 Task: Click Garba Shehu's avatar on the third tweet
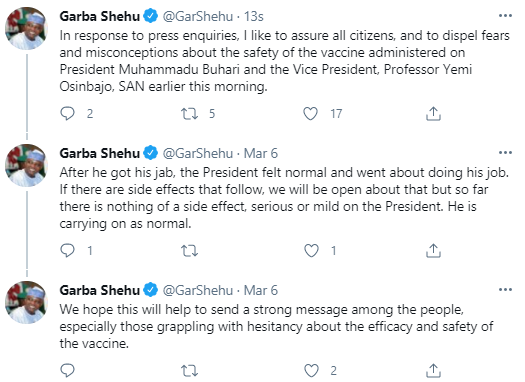[26, 302]
